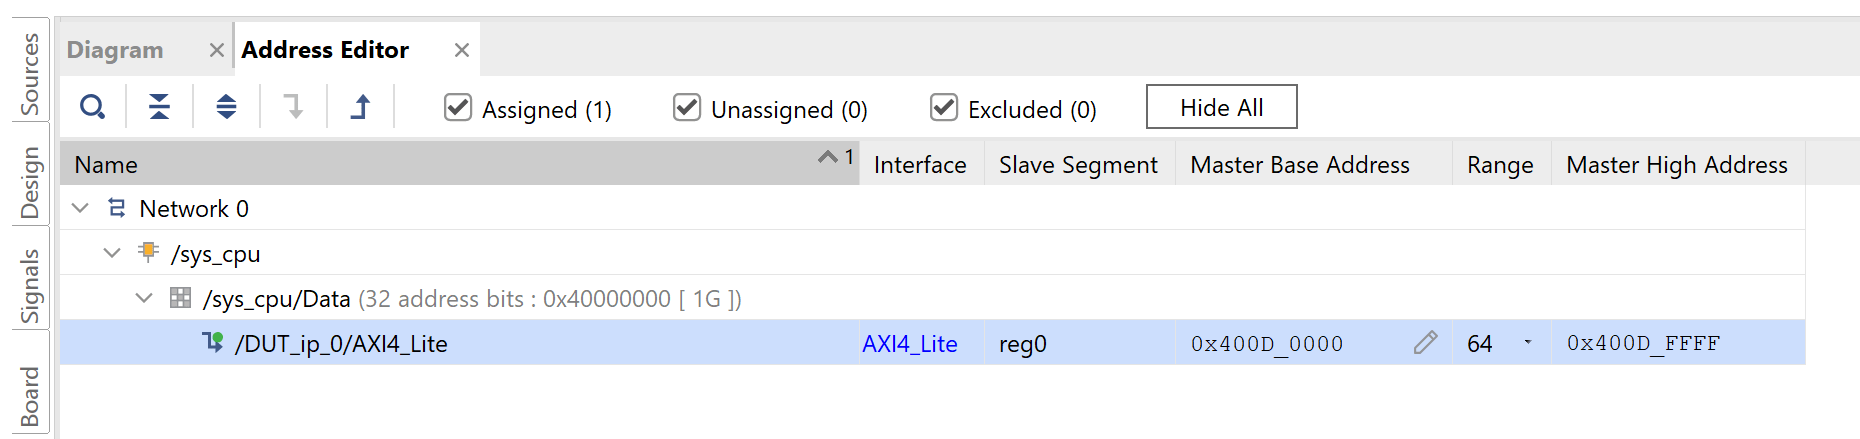Open the Range 64 dropdown arrow

tap(1527, 343)
